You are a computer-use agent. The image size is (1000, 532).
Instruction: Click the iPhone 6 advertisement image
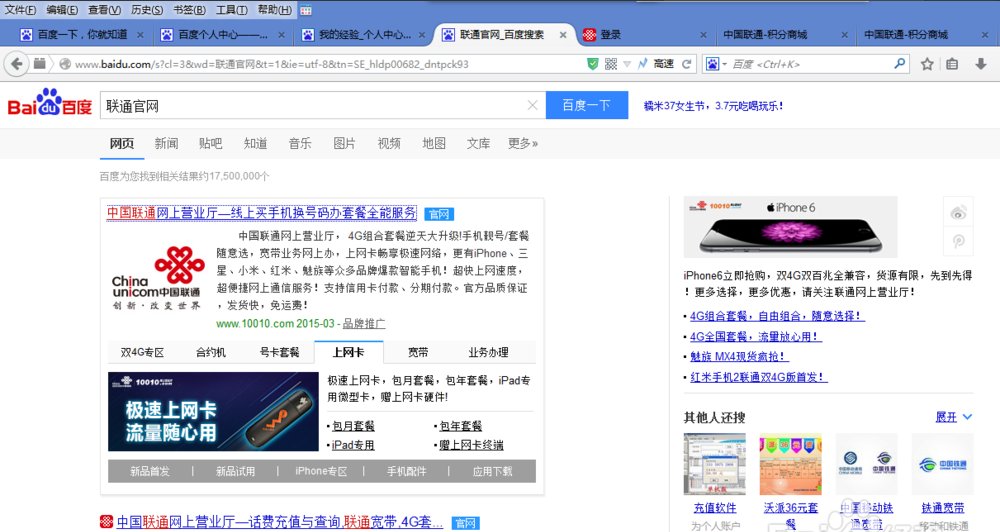790,227
